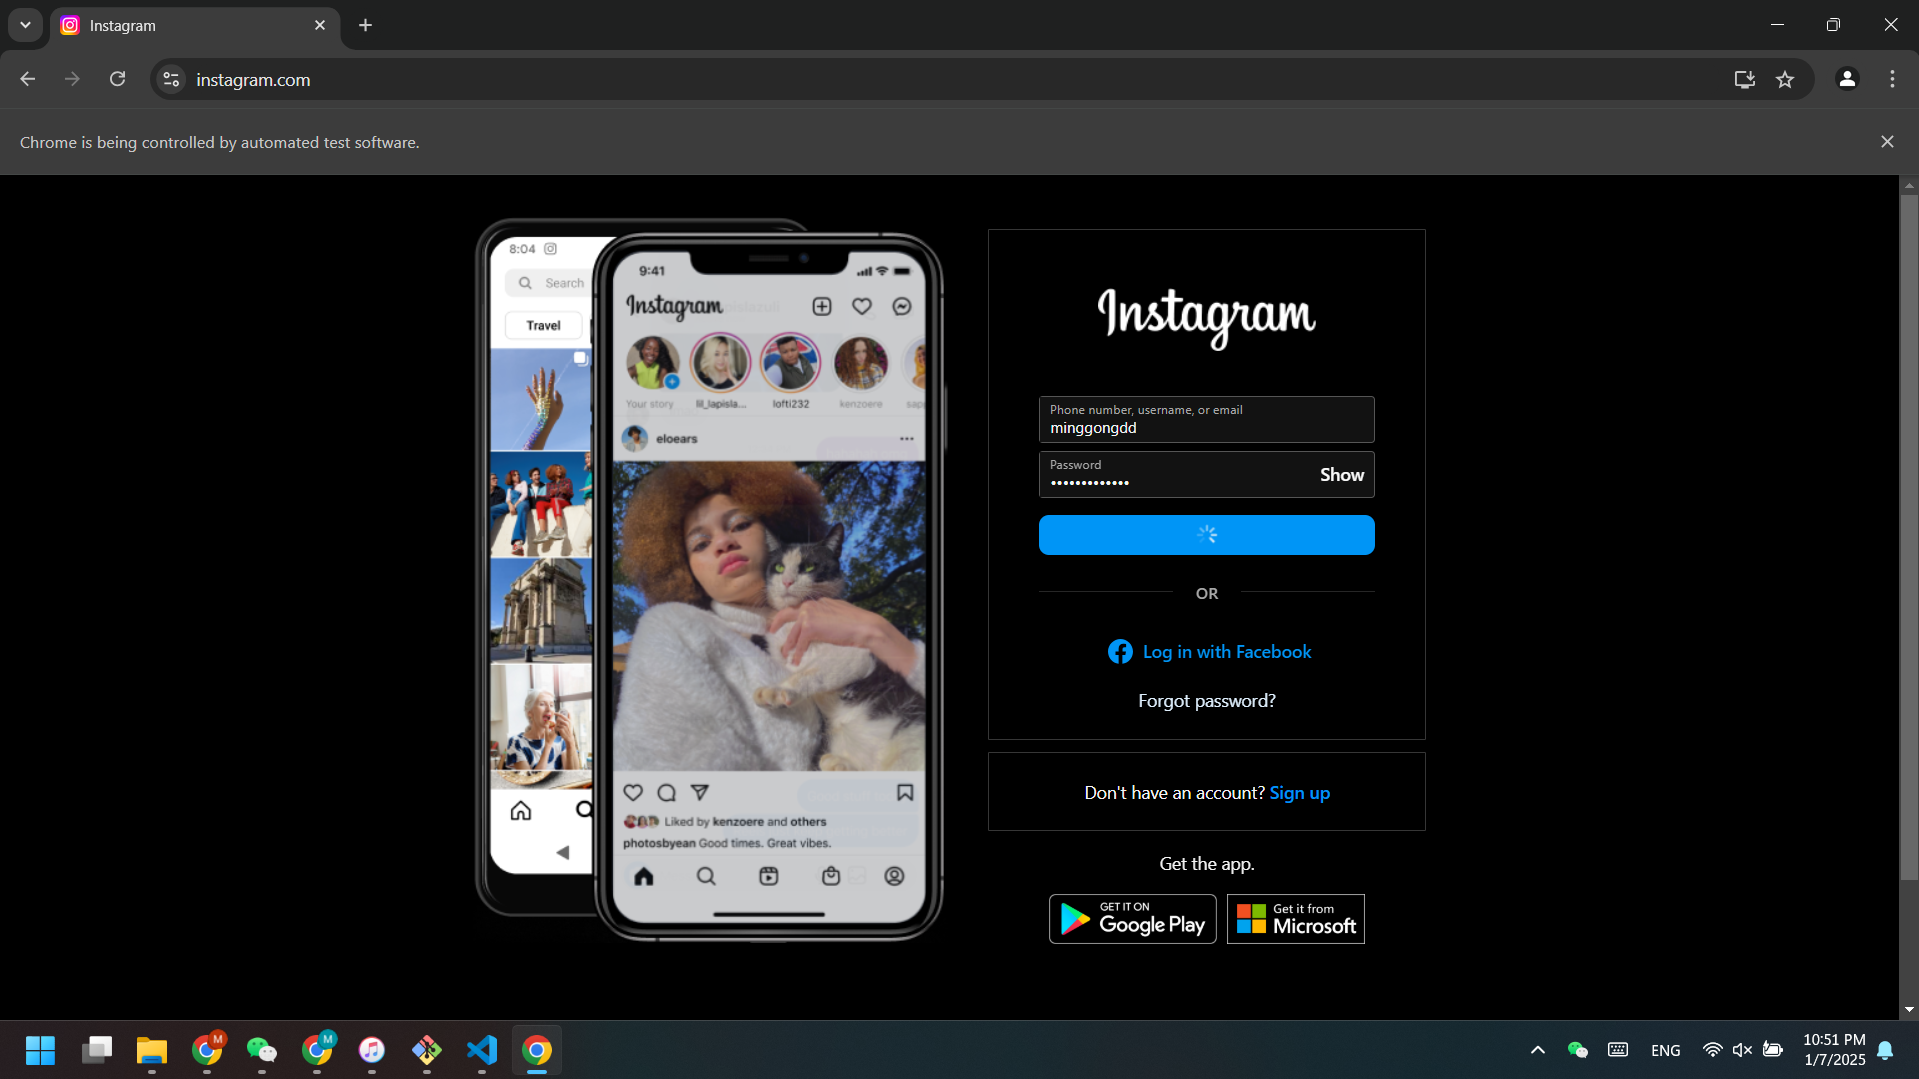Get the app on Google Play

[1132, 919]
